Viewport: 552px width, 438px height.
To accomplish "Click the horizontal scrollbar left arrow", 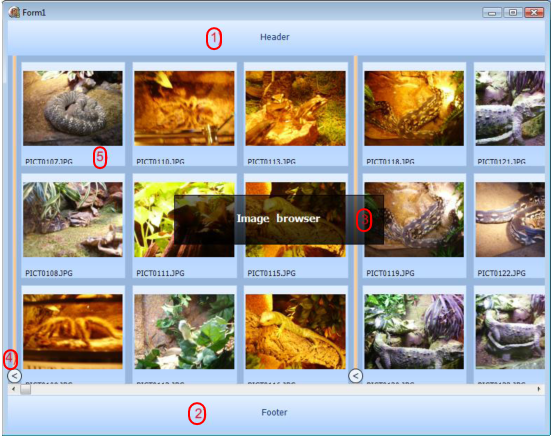I will click(x=13, y=389).
